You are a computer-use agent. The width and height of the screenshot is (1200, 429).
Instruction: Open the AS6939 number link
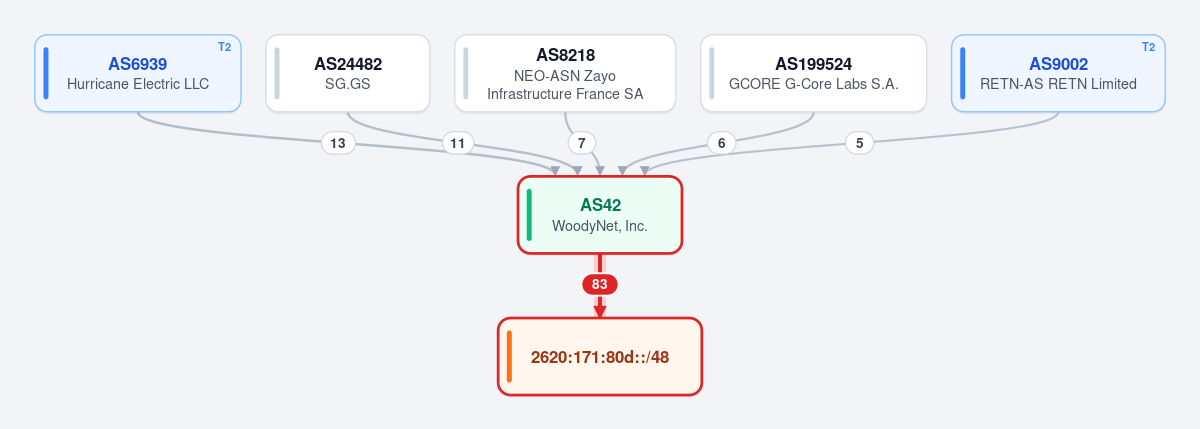click(x=138, y=64)
